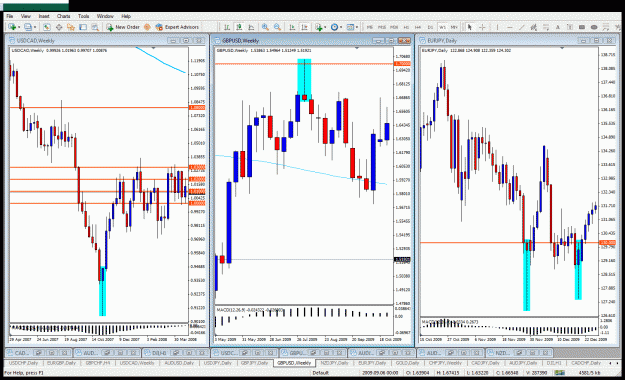
Task: Select the MN monthly timeframe
Action: pos(454,27)
